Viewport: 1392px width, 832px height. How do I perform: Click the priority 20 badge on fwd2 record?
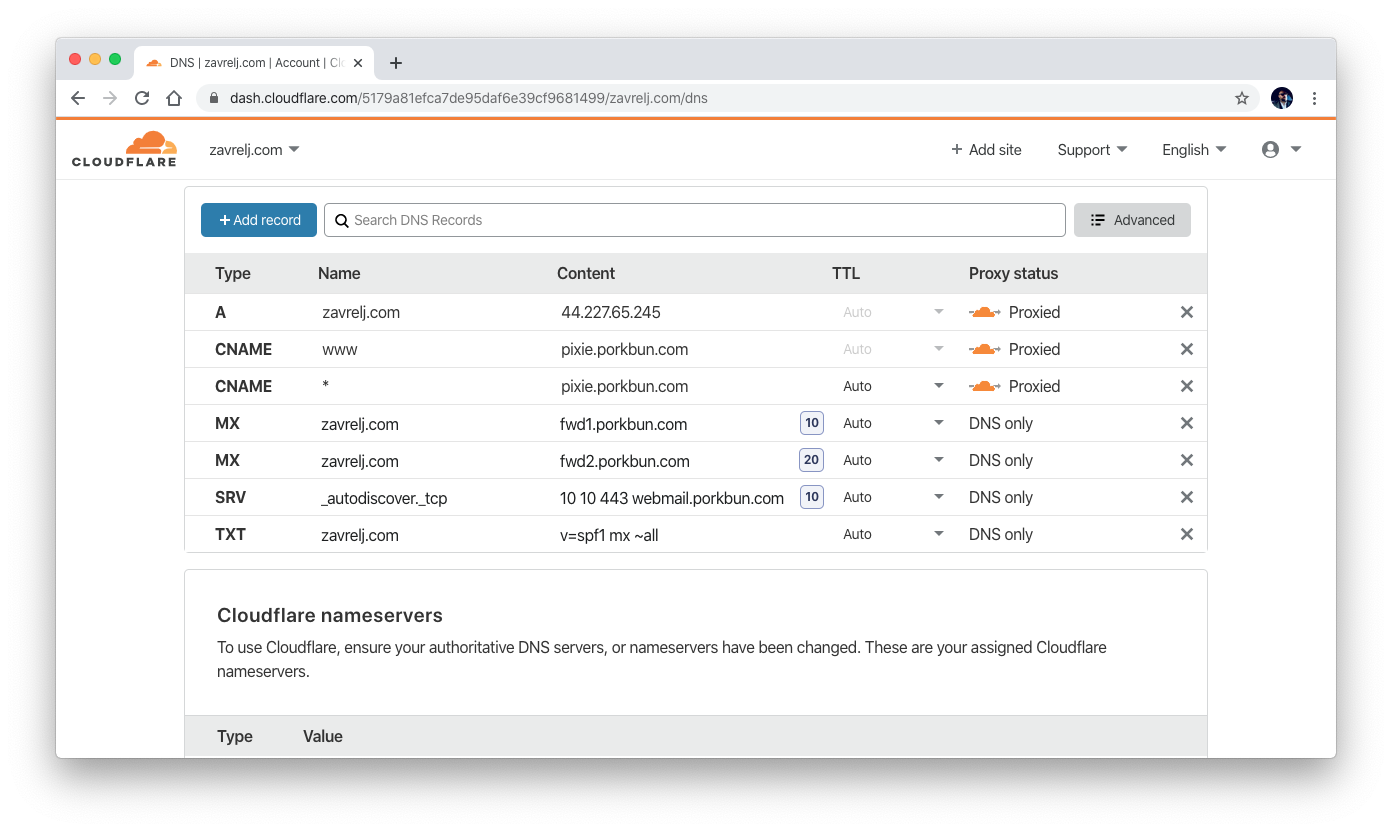812,460
